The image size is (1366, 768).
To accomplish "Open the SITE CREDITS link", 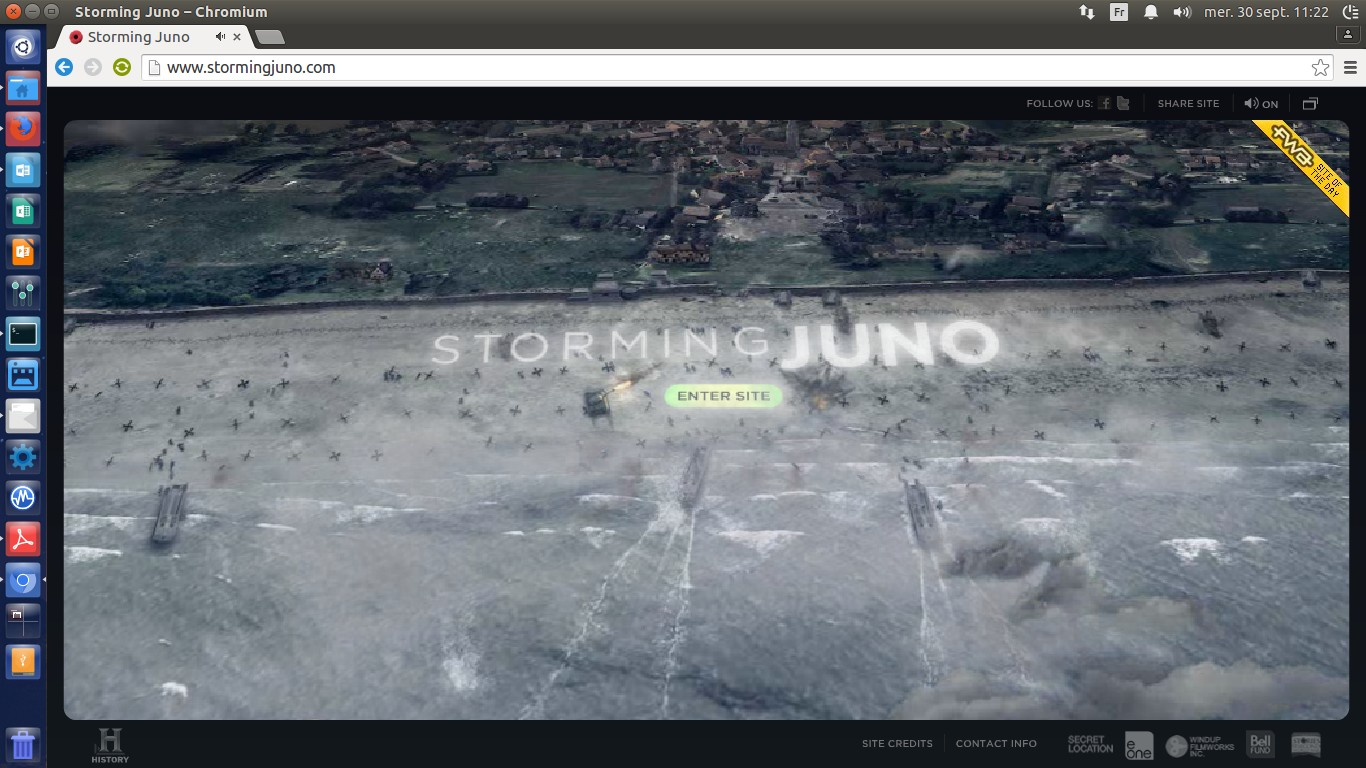I will (x=897, y=743).
